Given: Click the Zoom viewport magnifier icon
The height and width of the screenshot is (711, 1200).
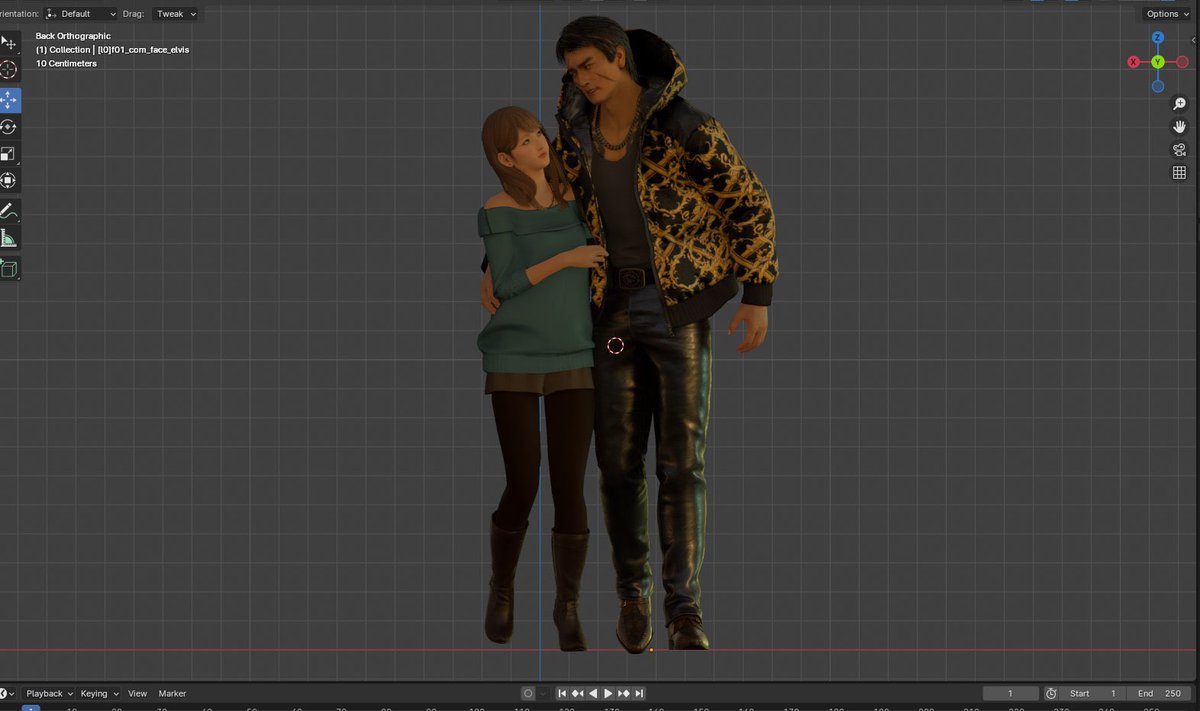Looking at the screenshot, I should tap(1179, 104).
